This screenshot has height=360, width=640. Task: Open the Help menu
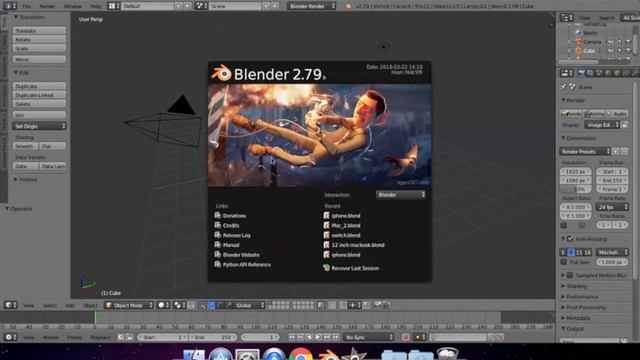[96, 6]
